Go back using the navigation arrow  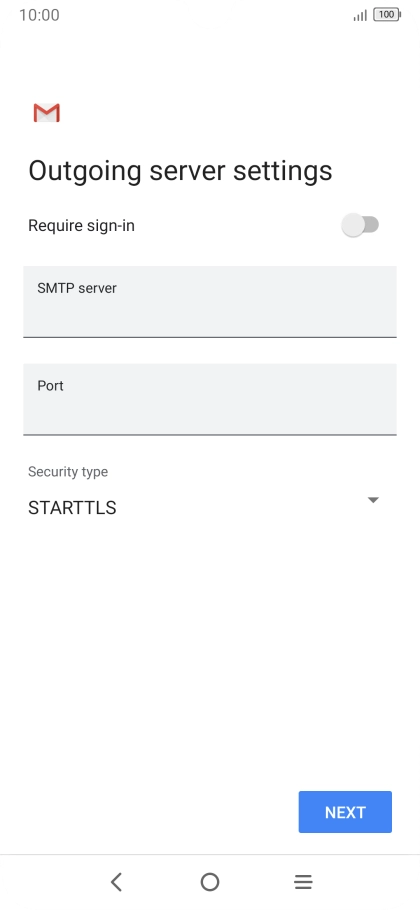(116, 882)
